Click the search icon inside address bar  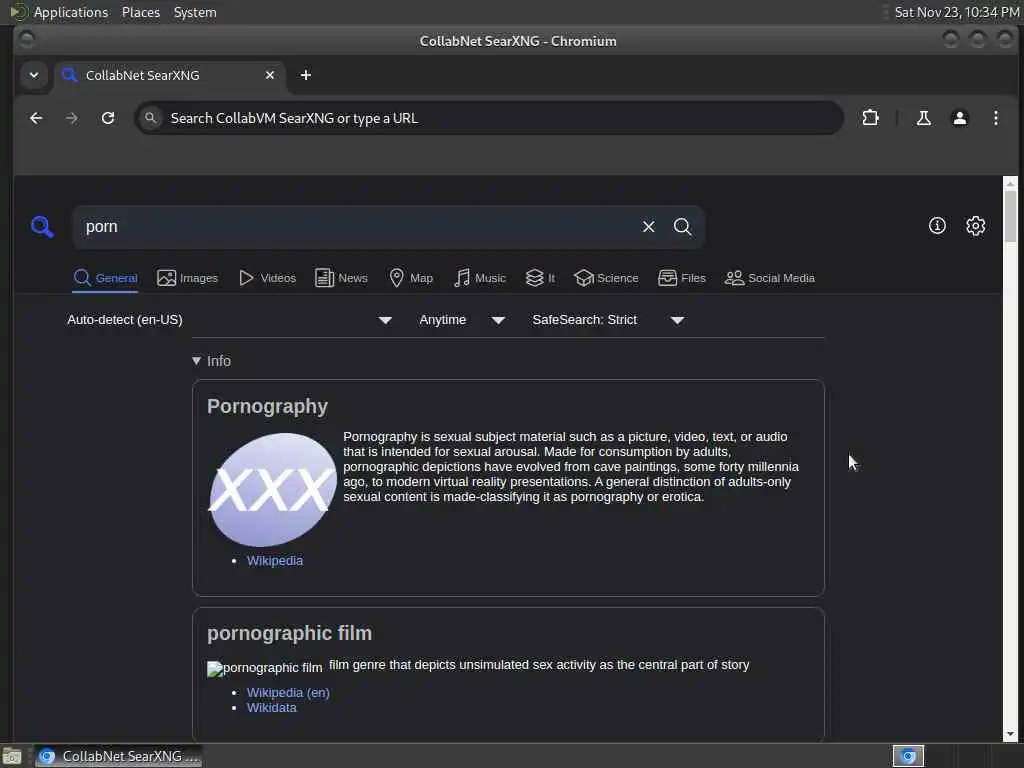150,118
